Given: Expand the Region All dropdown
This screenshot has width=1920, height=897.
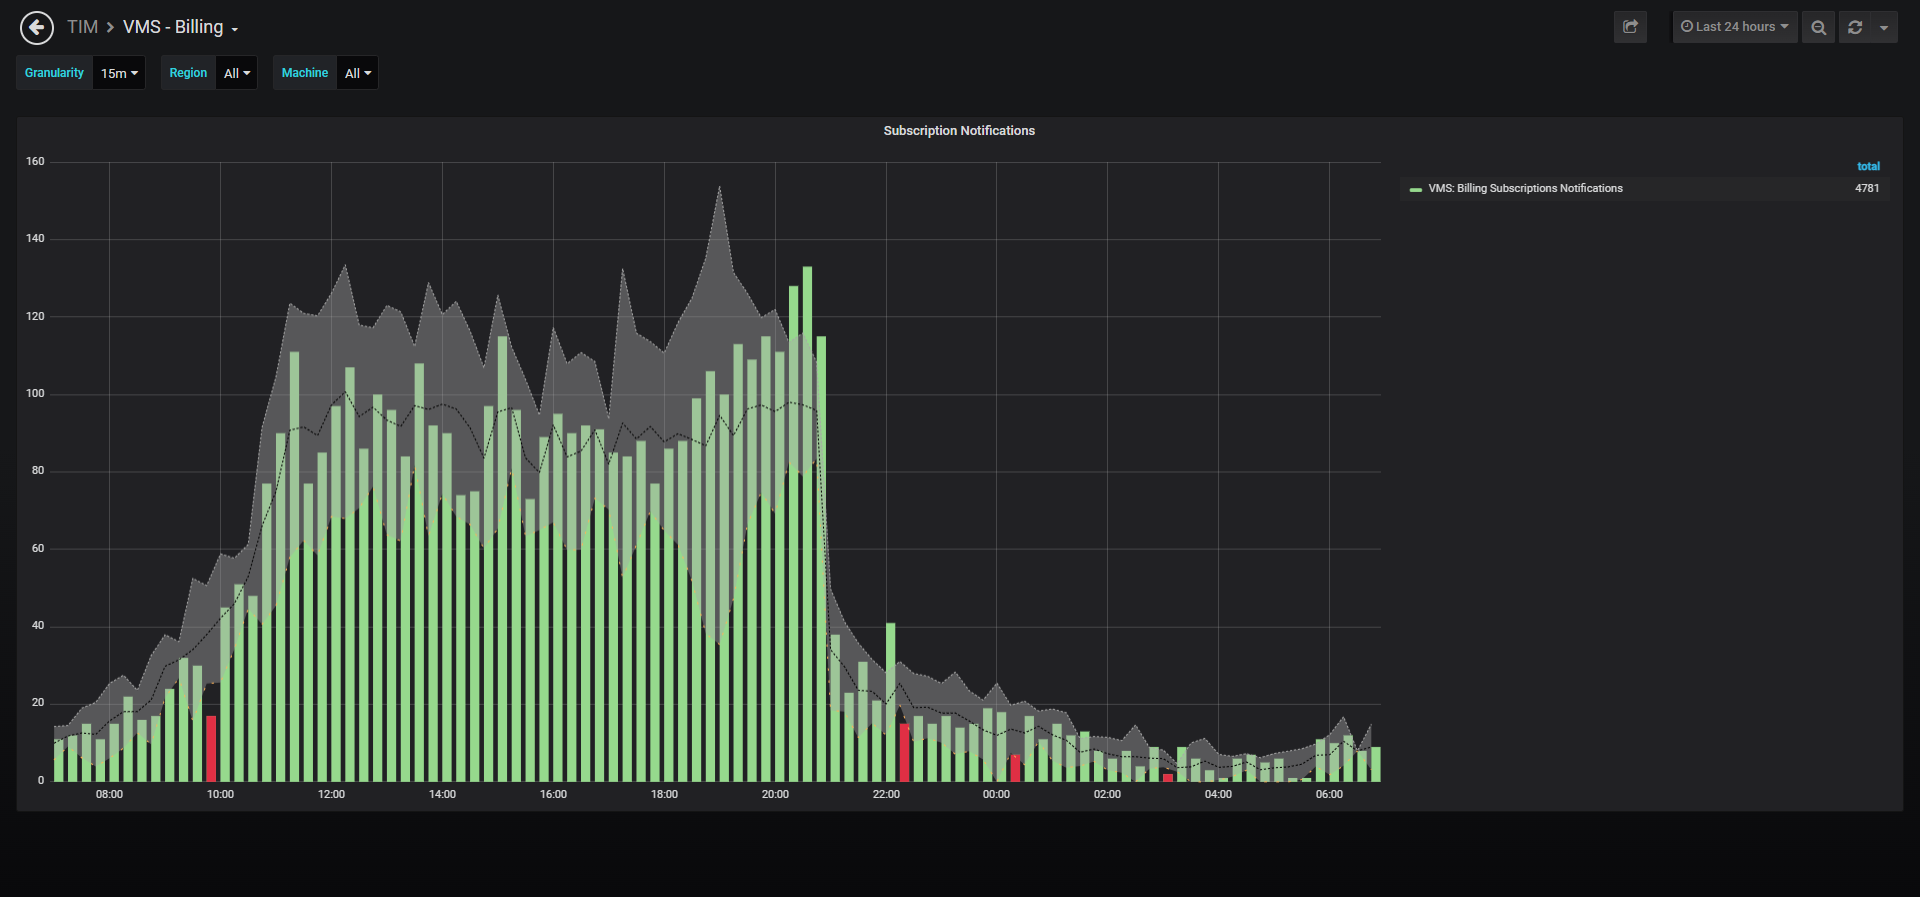Looking at the screenshot, I should point(237,73).
